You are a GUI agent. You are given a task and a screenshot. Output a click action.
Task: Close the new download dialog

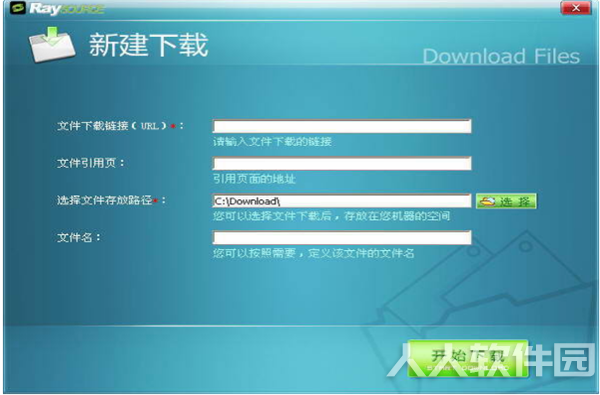coord(575,8)
